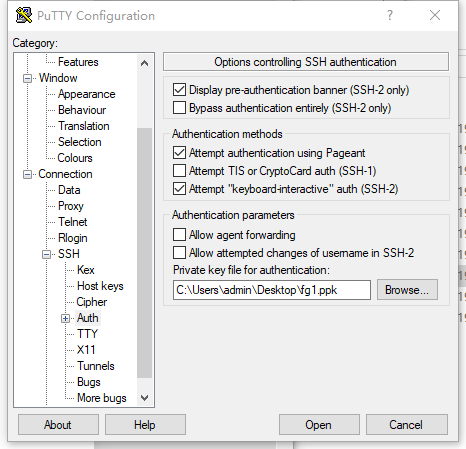
Task: Toggle Display pre-authentication banner checkbox
Action: pos(179,90)
